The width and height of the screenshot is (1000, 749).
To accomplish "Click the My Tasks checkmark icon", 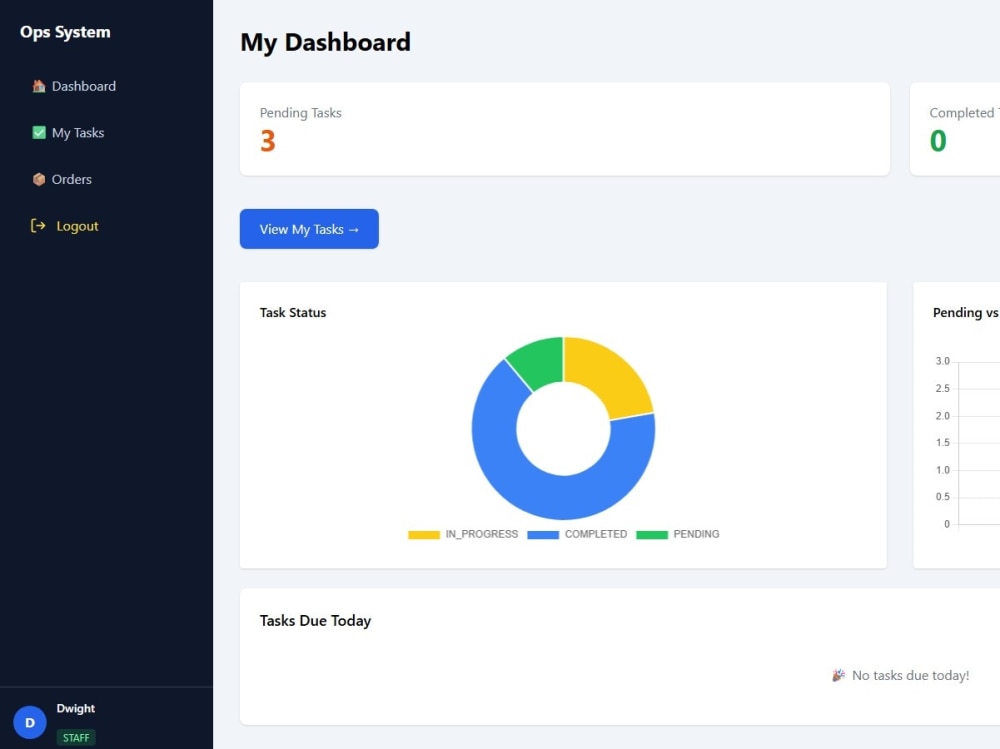I will point(39,133).
